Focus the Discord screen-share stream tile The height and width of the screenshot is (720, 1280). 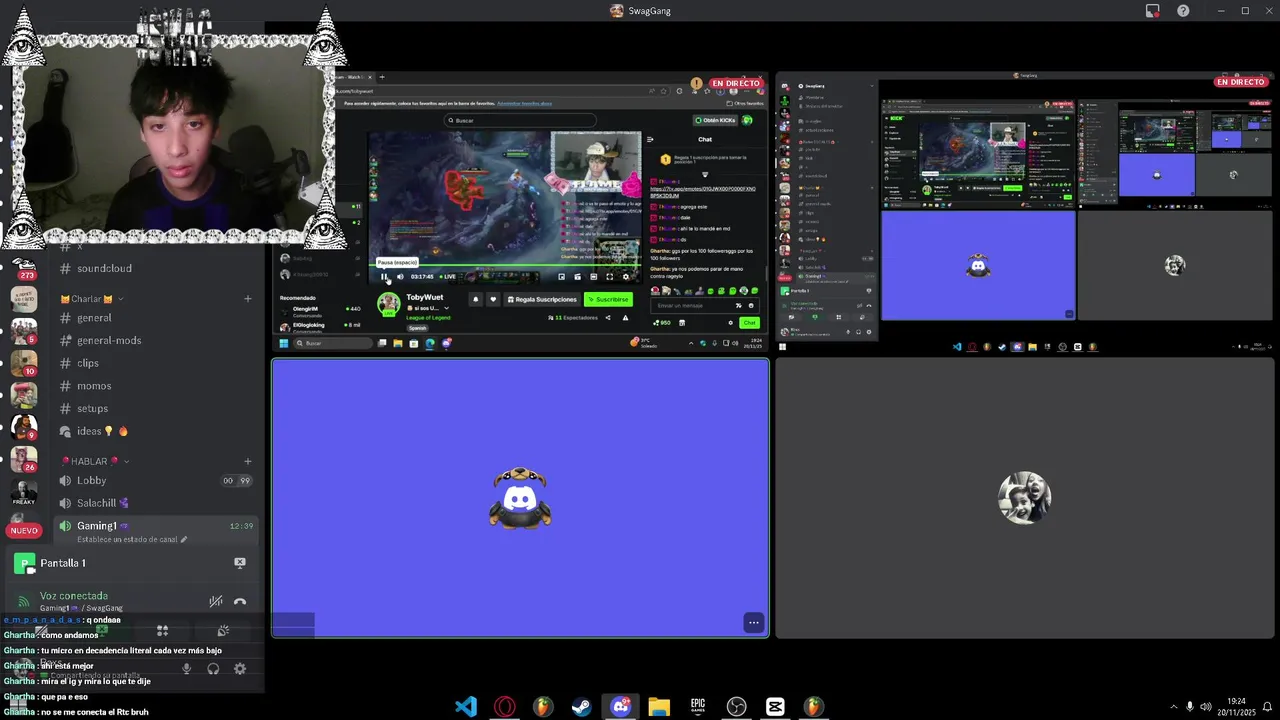point(1025,212)
